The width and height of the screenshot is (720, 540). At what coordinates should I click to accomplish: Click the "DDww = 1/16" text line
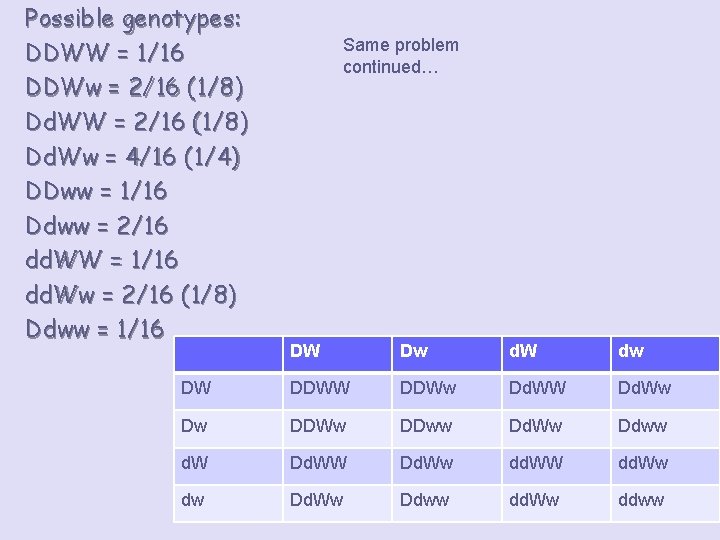pos(97,191)
